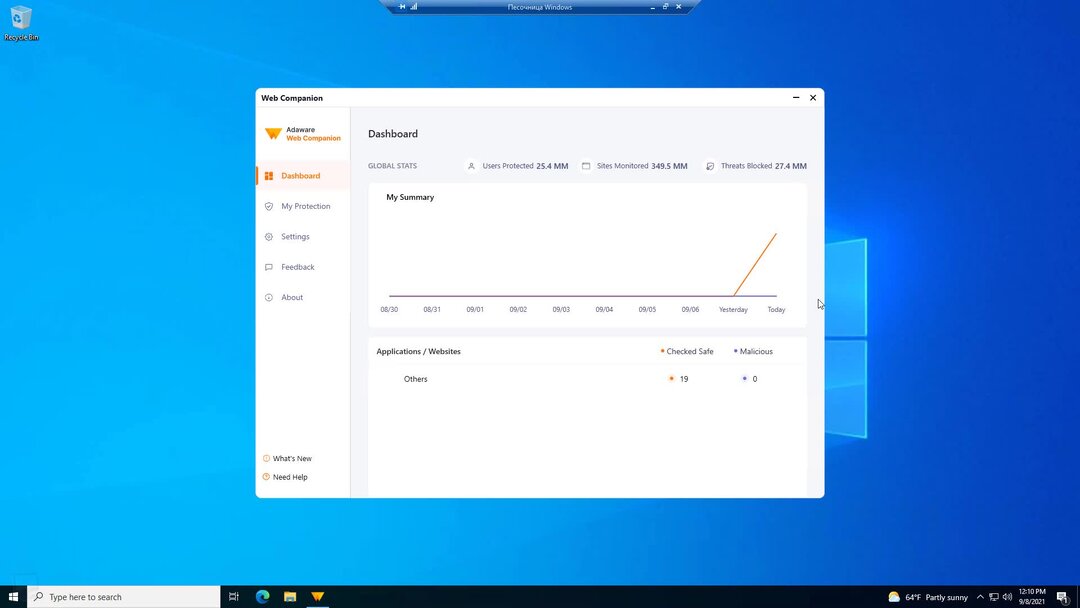This screenshot has width=1080, height=608.
Task: Open the Recycle Bin desktop icon
Action: click(21, 23)
